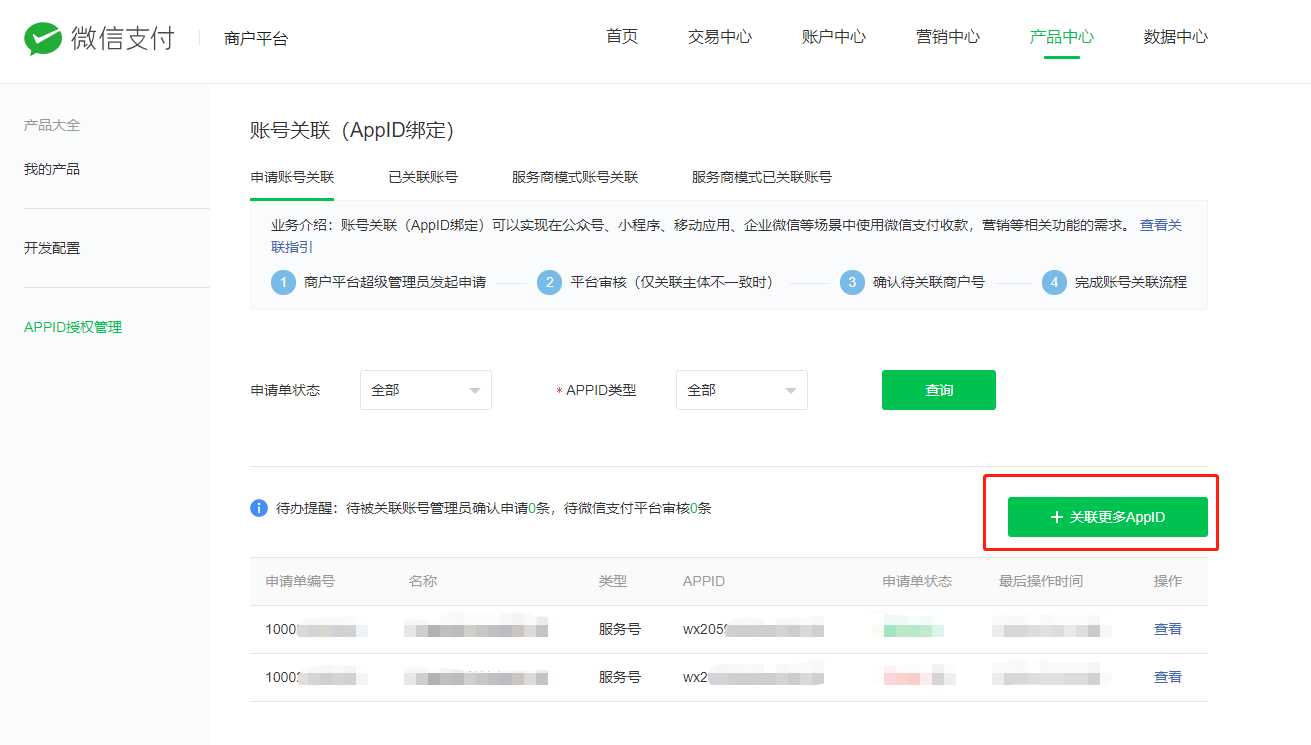Viewport: 1311px width, 745px height.
Task: Switch to 服务商模式账号关联 tab
Action: (575, 177)
